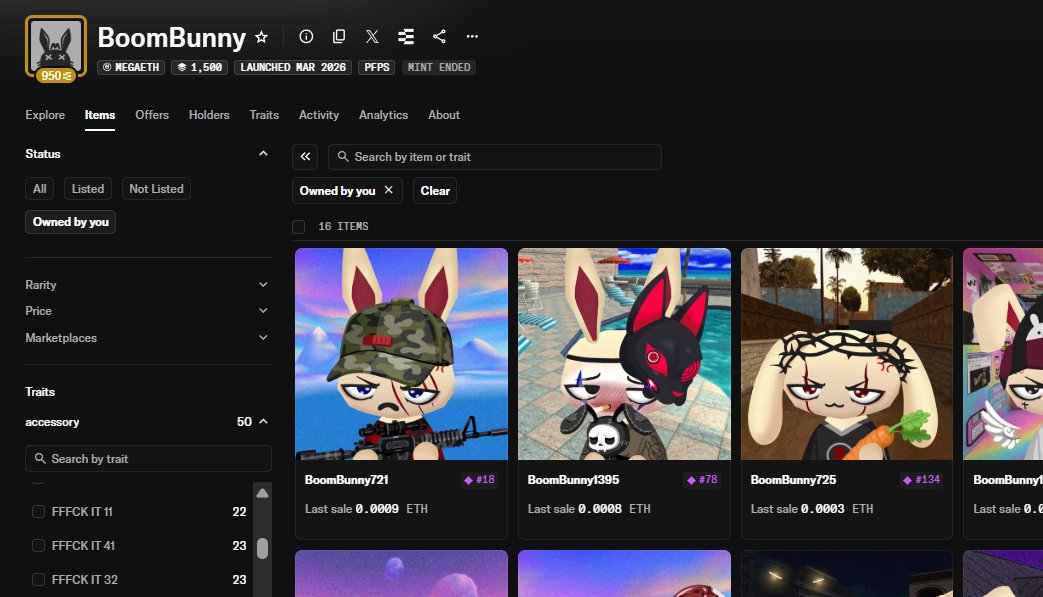This screenshot has height=597, width=1043.
Task: Click the MEGAETH chain badge
Action: pyautogui.click(x=131, y=67)
